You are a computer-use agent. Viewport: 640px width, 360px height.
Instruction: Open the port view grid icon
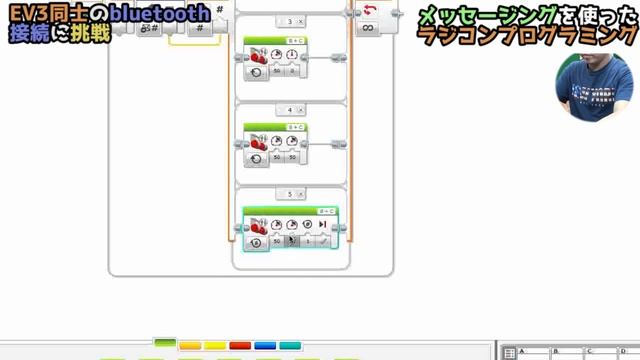pos(509,353)
